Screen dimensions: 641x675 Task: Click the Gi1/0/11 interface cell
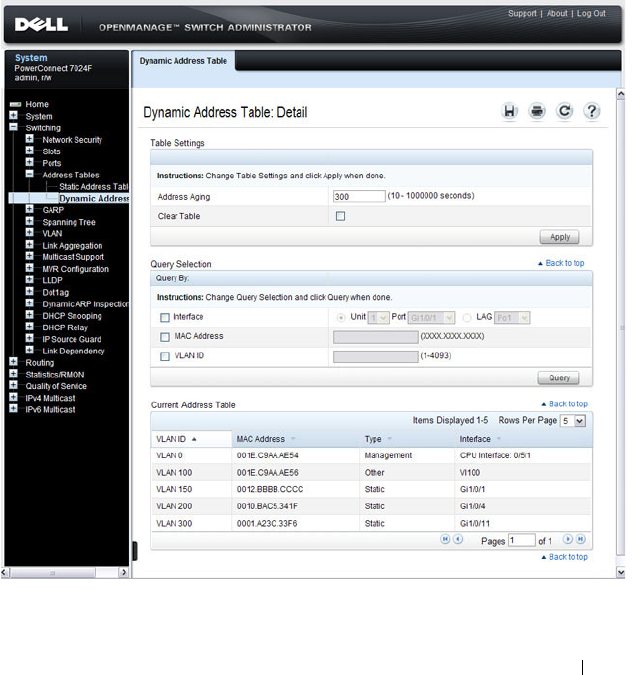click(475, 524)
